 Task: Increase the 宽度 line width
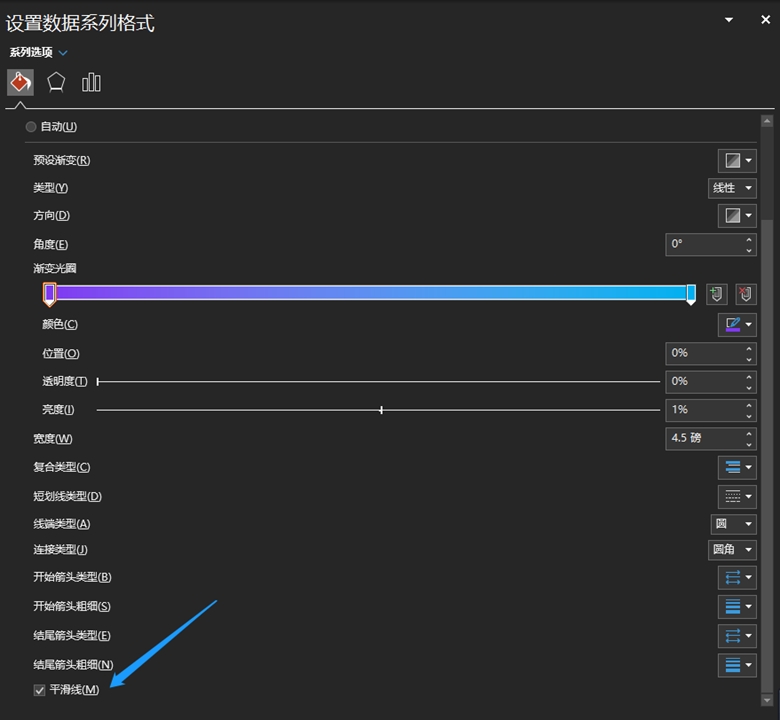pyautogui.click(x=749, y=433)
